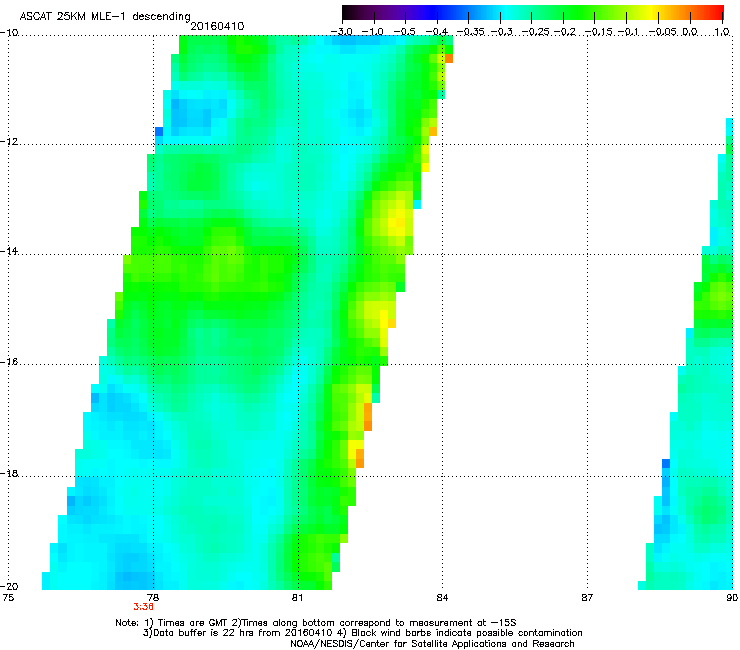Click the plot title "ASCAT 25KM MLE-1 descending"

pos(105,16)
